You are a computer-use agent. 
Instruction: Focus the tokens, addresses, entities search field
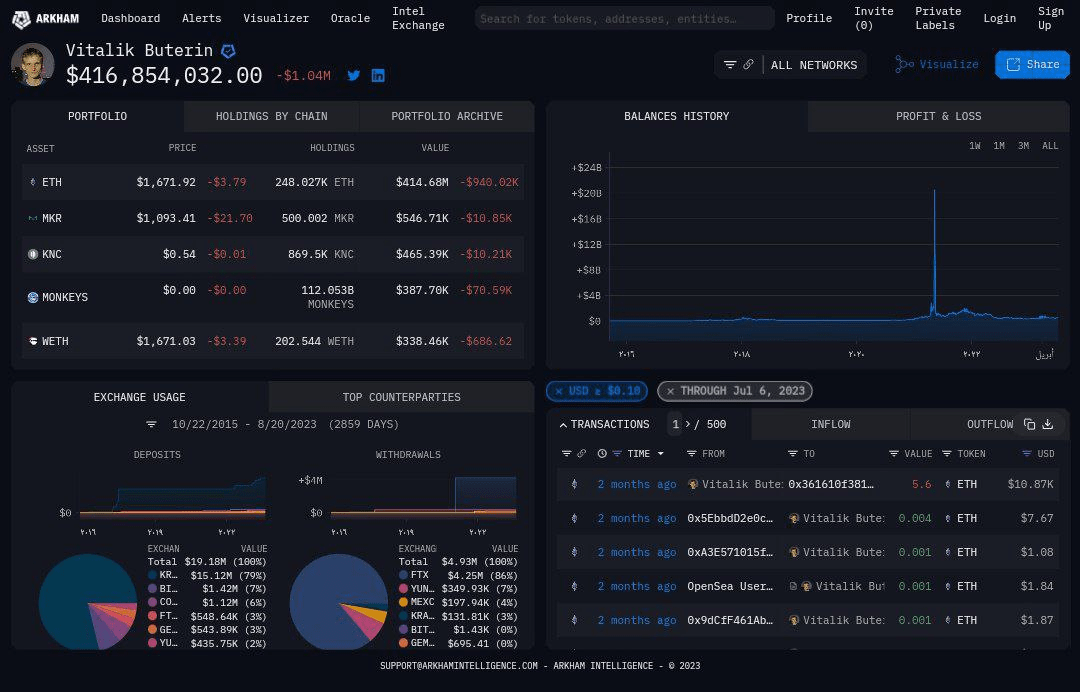(625, 19)
